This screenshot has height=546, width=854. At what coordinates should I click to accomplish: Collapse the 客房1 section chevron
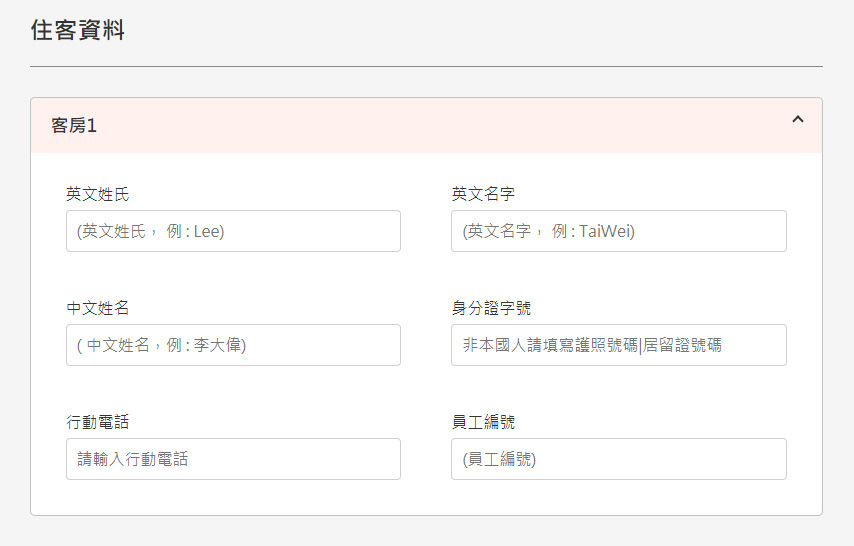coord(797,119)
